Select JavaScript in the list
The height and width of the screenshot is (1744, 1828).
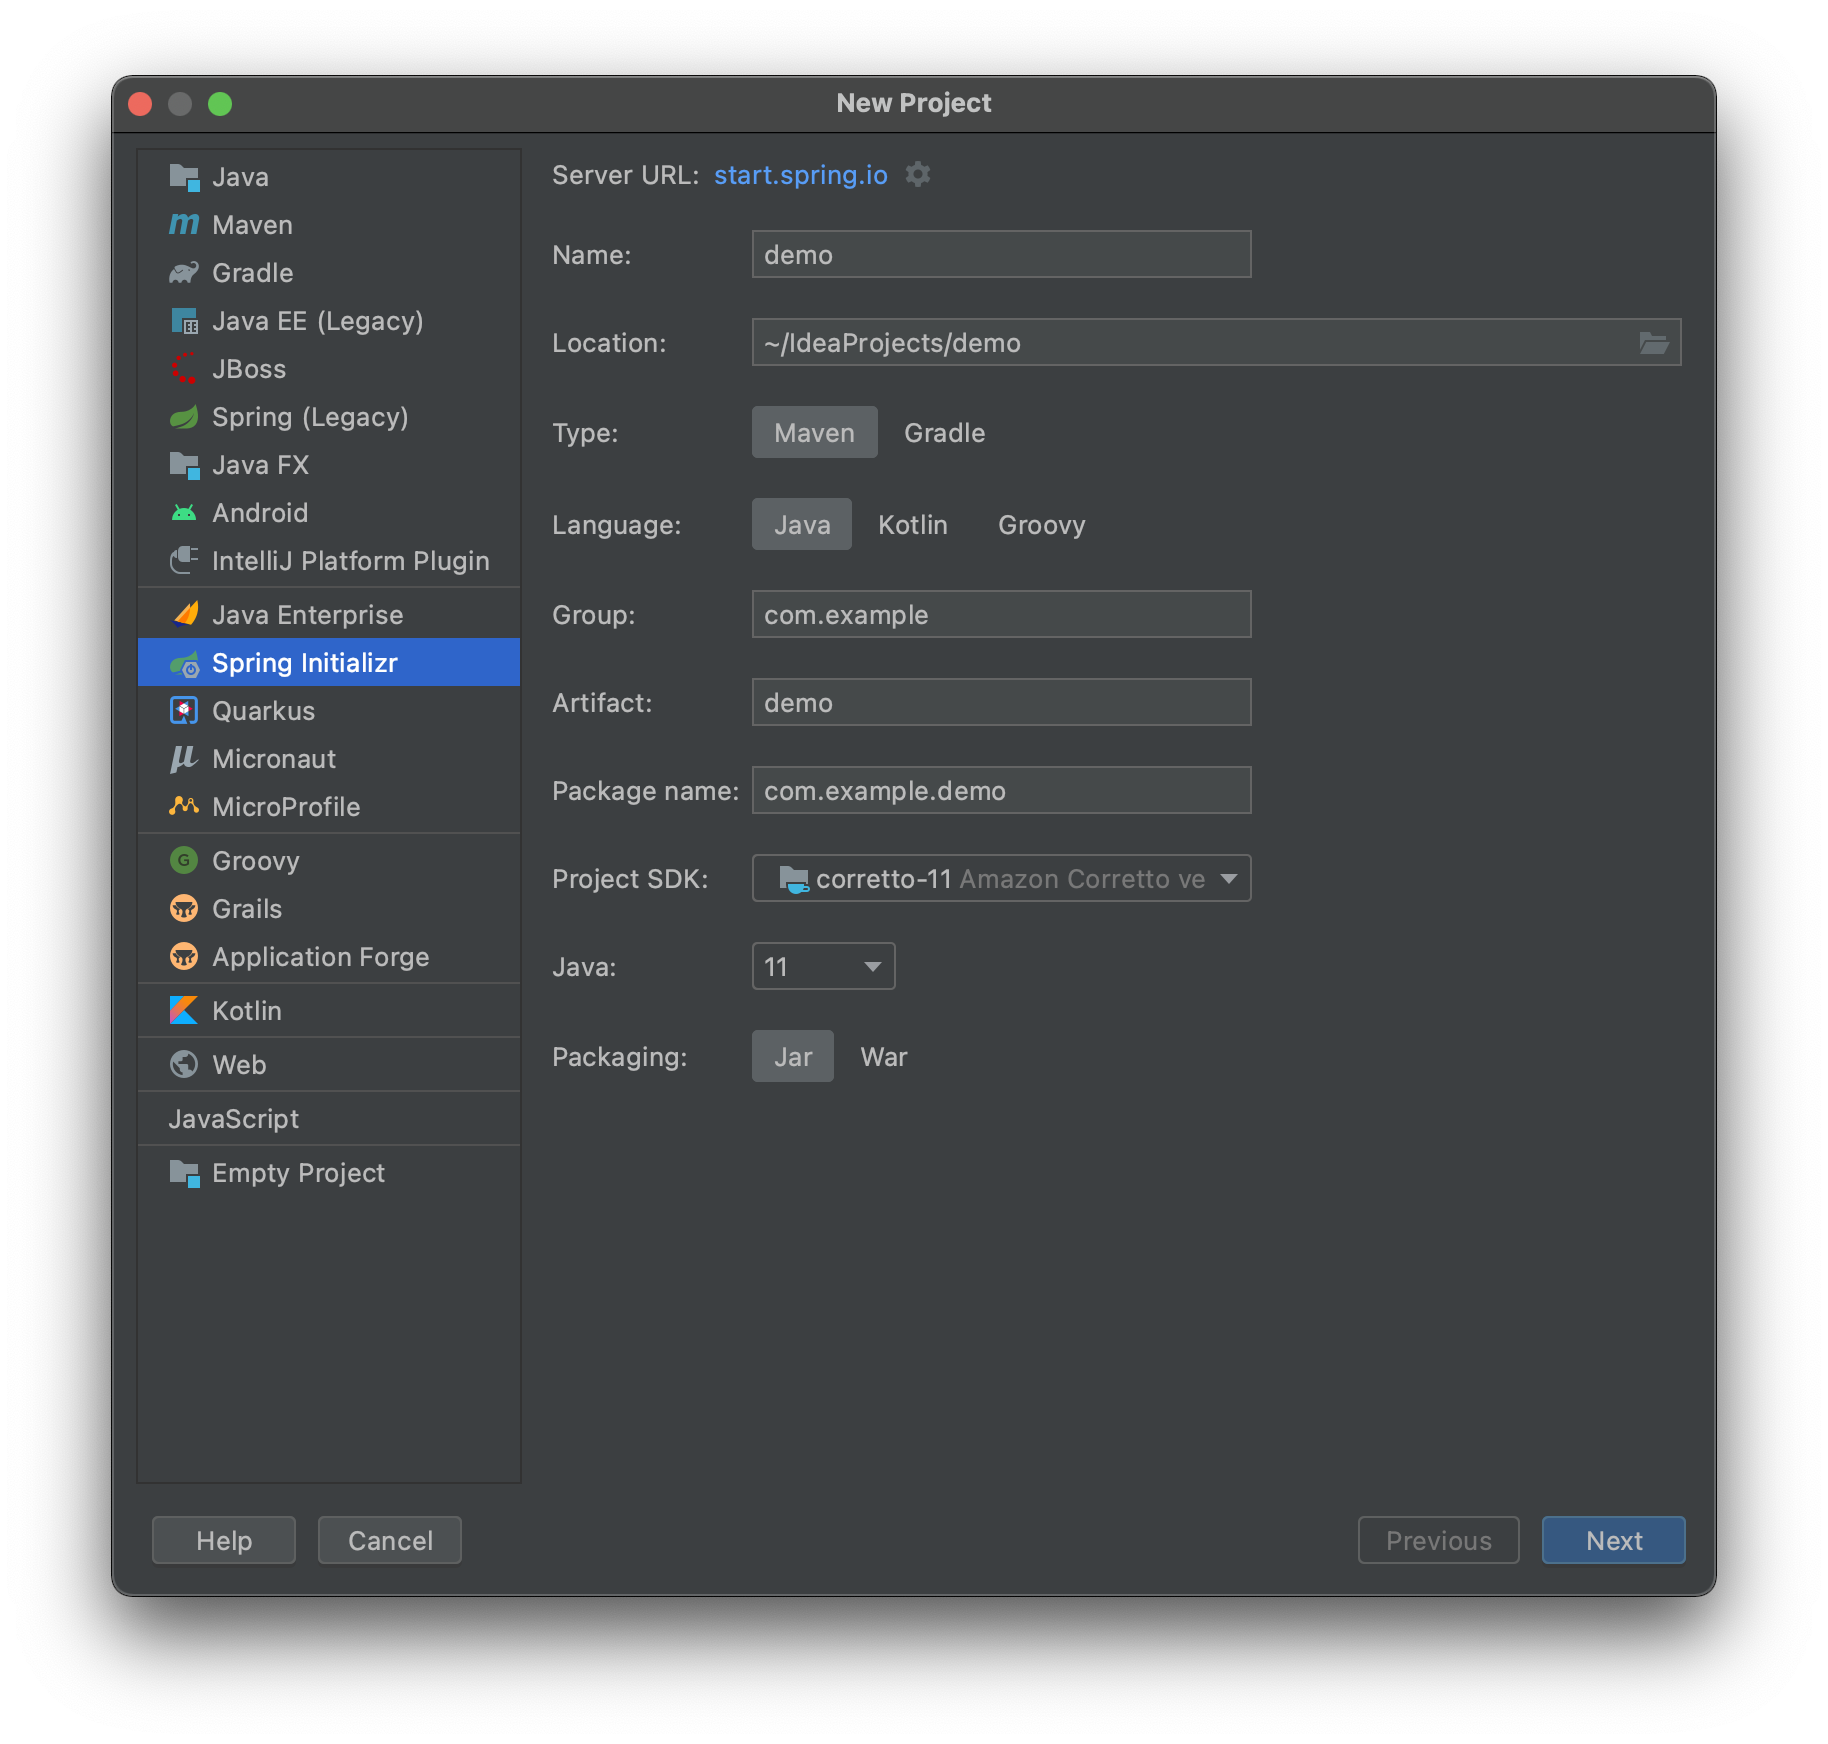point(234,1119)
